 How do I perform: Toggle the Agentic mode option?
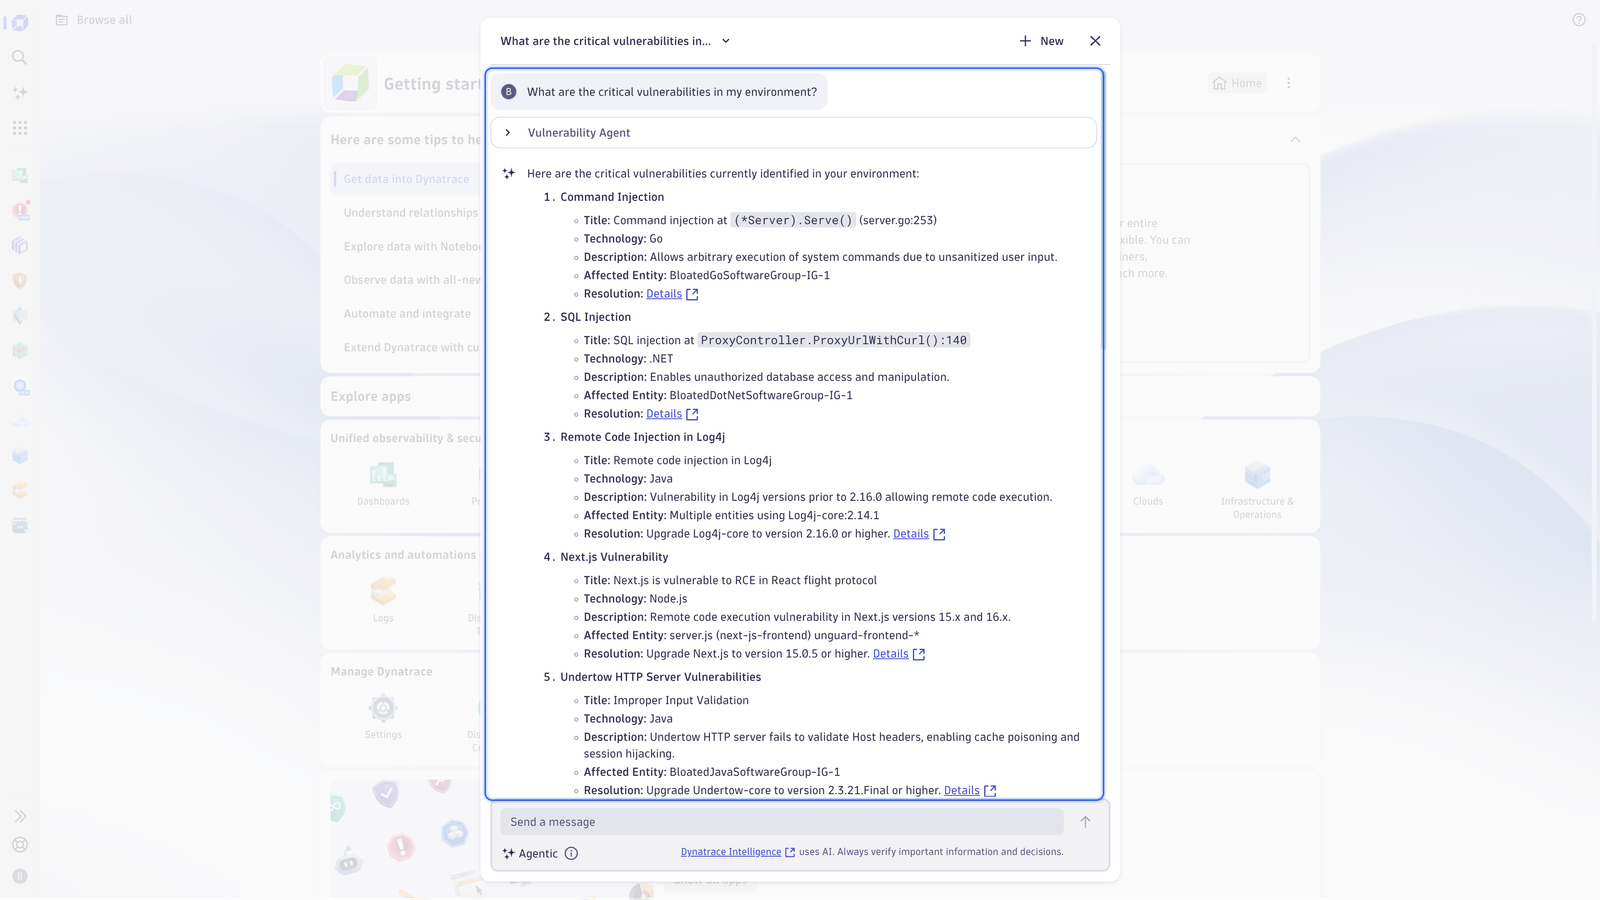530,854
